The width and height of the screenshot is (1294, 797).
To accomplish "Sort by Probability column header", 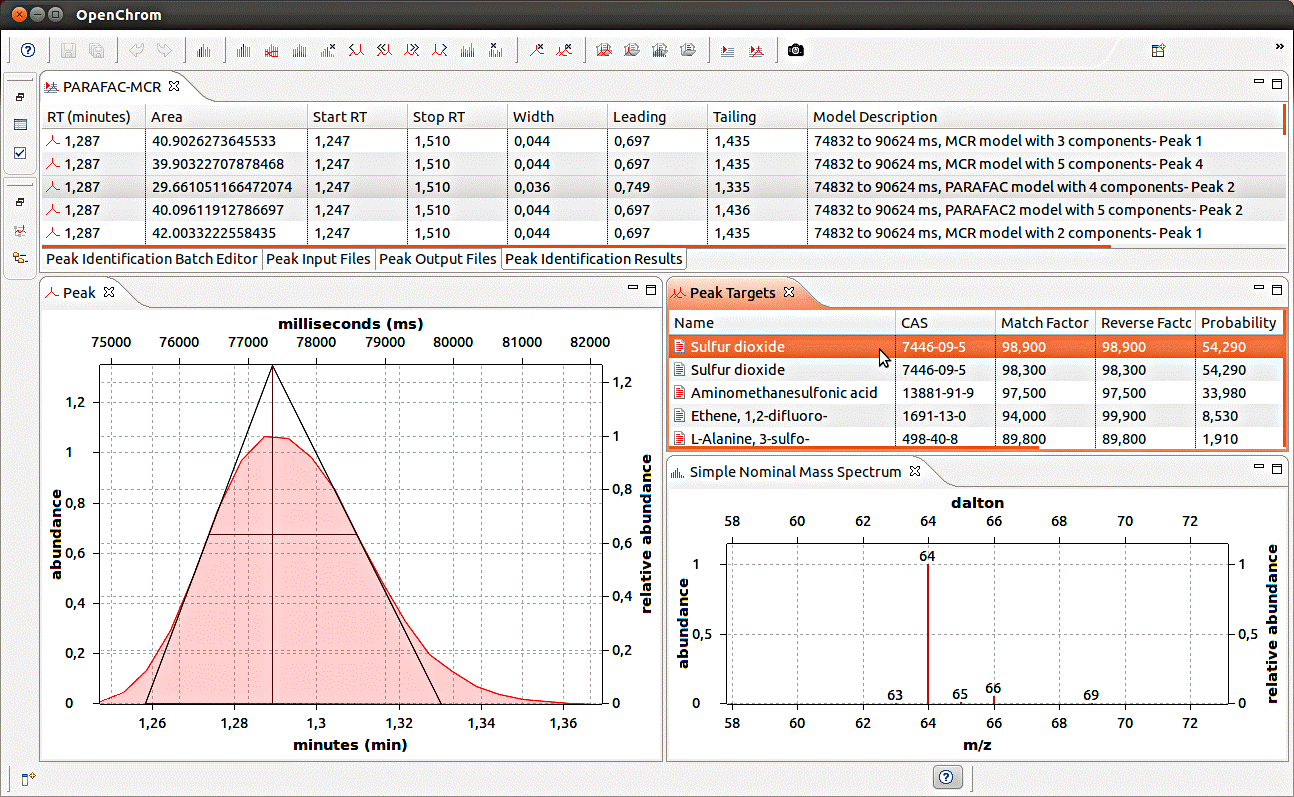I will point(1238,323).
